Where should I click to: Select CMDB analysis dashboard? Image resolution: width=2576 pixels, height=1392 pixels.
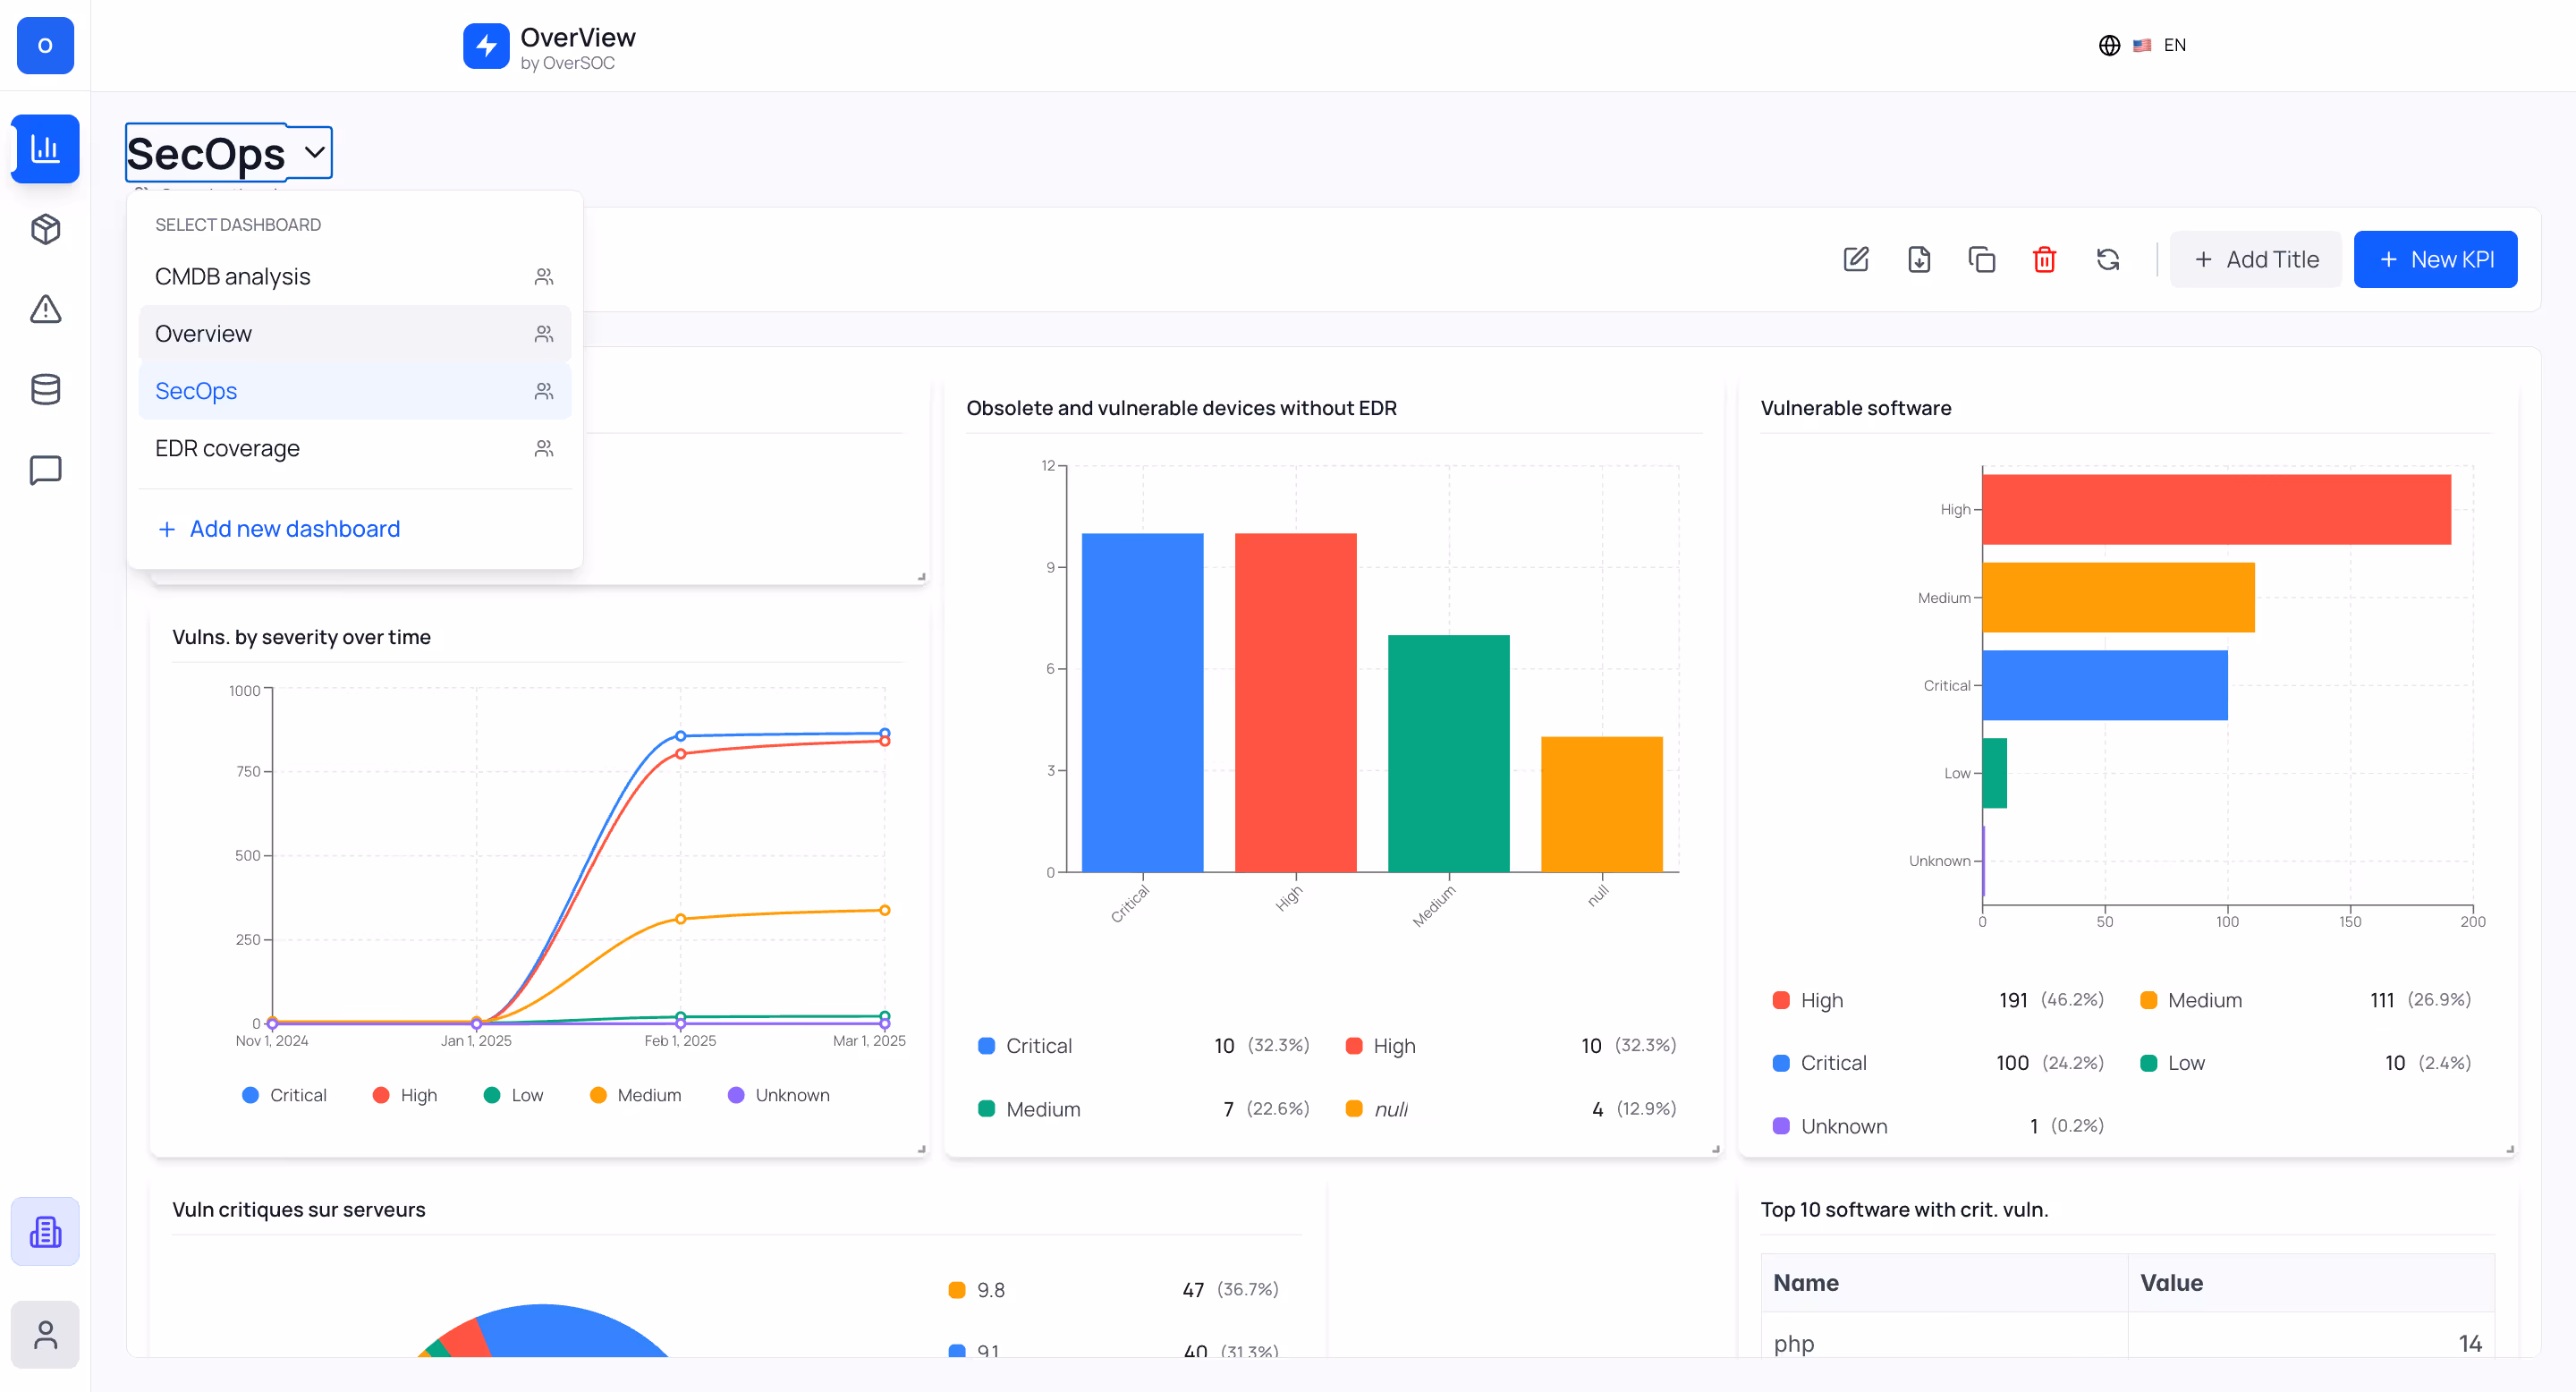pyautogui.click(x=232, y=276)
